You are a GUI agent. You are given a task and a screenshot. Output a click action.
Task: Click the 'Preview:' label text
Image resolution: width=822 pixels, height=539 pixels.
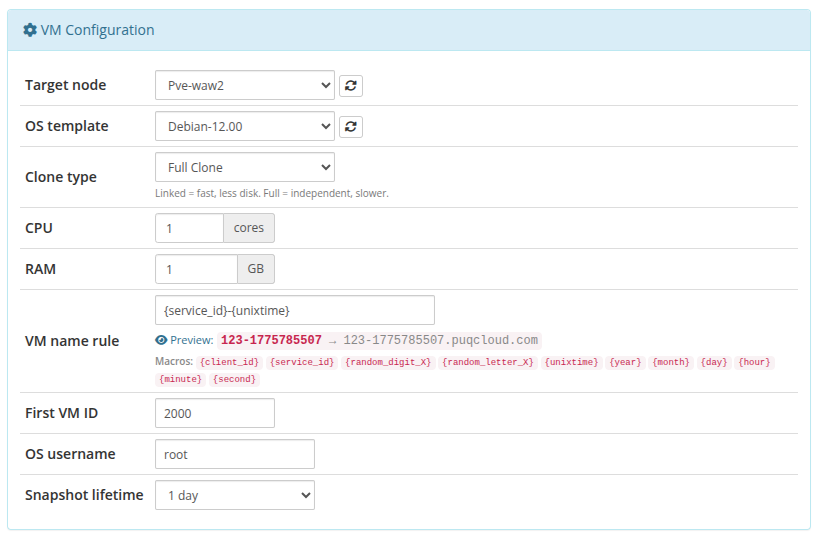192,340
